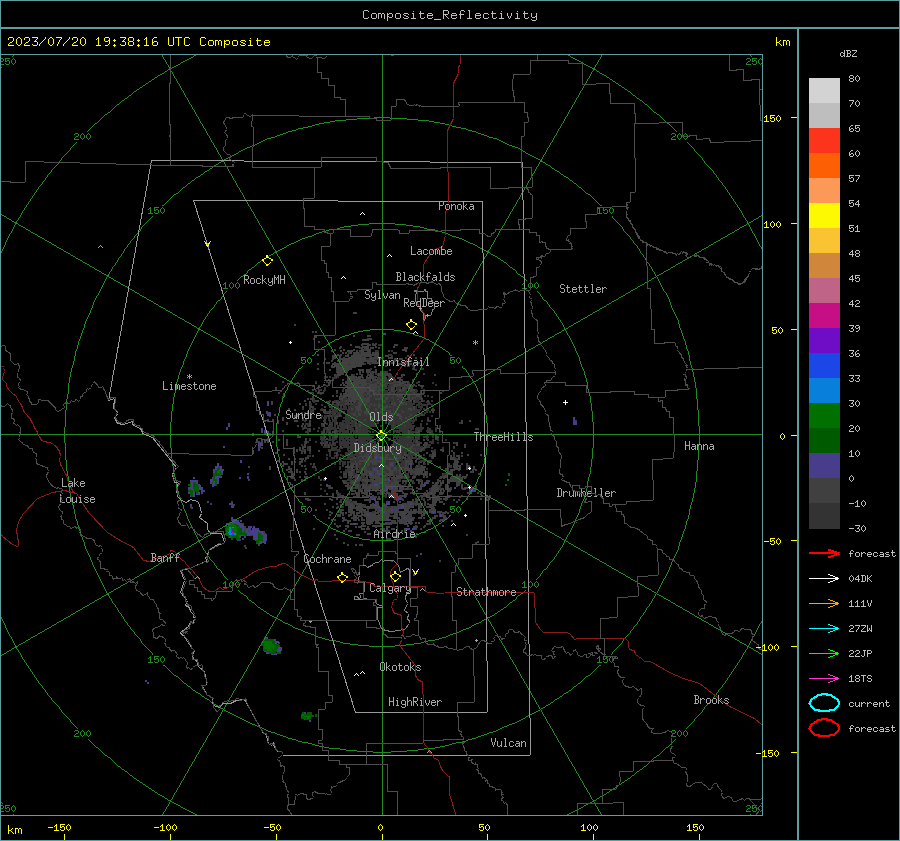Screen dimensions: 900x841
Task: Click the red forecast arrow in legend
Action: (824, 553)
